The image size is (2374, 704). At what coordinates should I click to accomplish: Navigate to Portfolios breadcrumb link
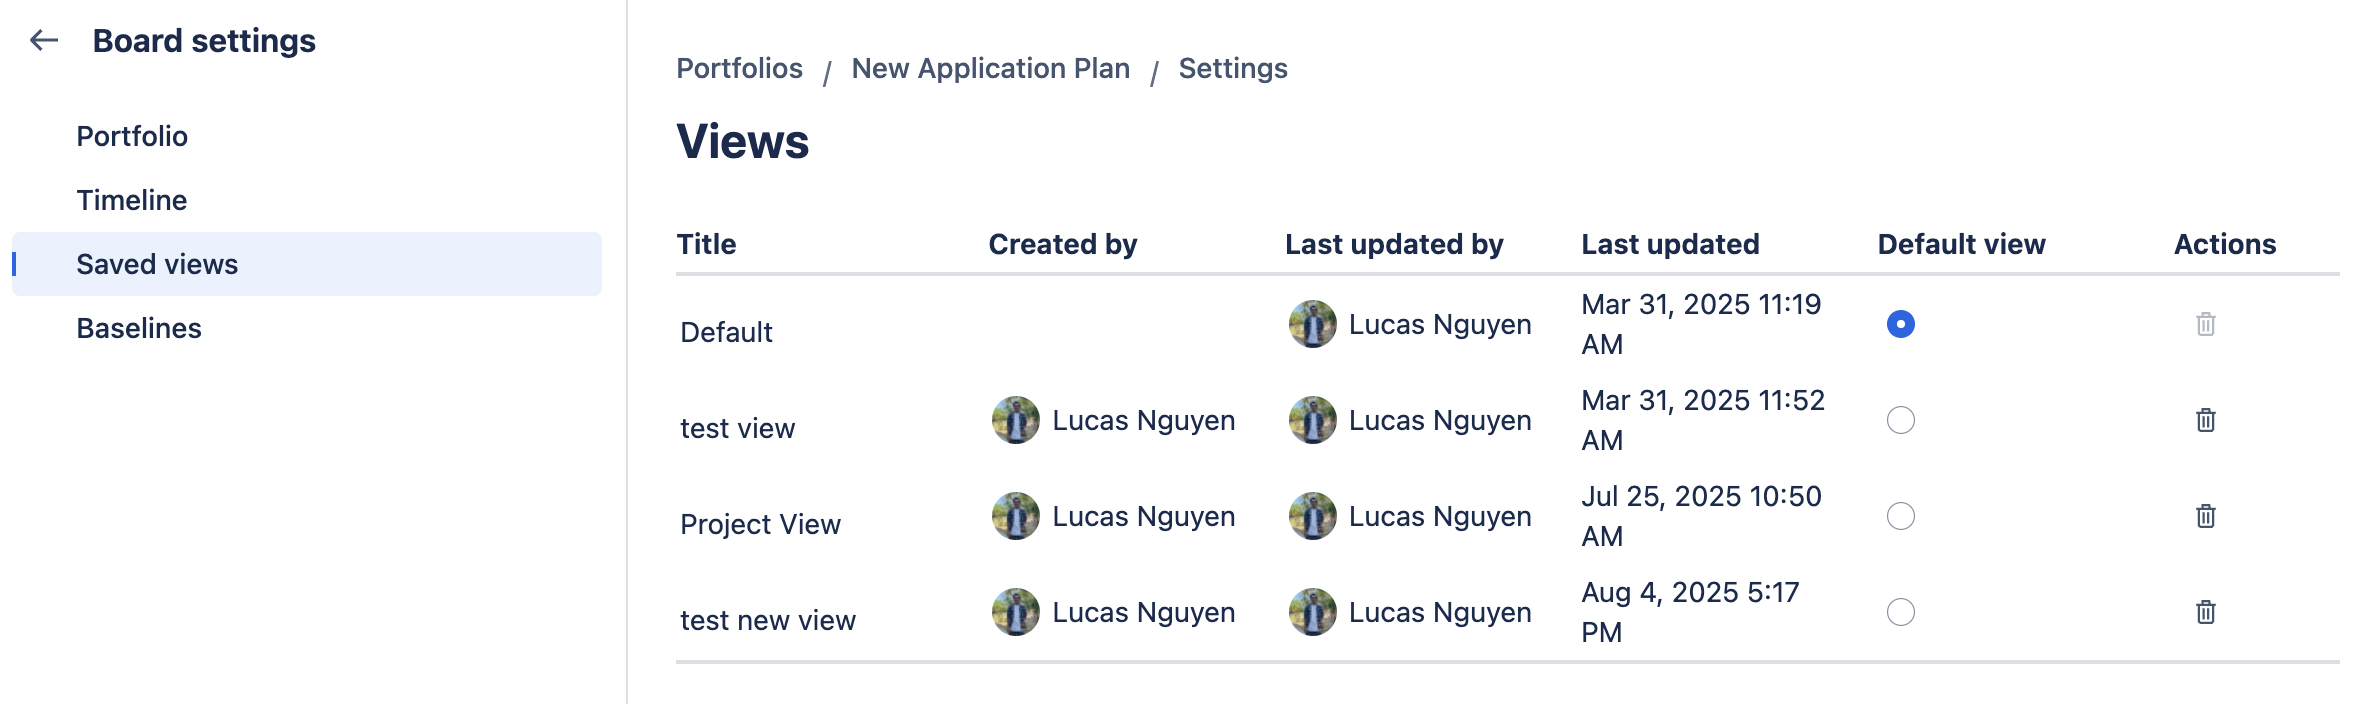(x=739, y=68)
